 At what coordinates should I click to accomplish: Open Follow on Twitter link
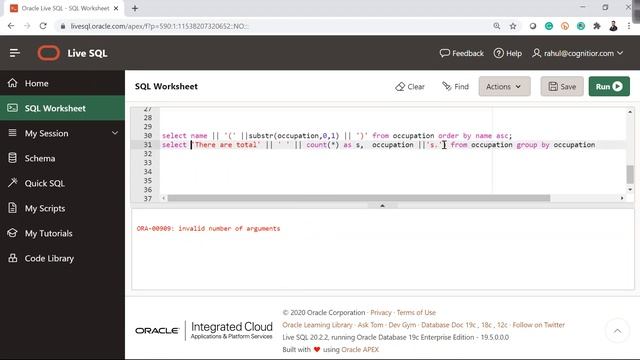tap(538, 325)
